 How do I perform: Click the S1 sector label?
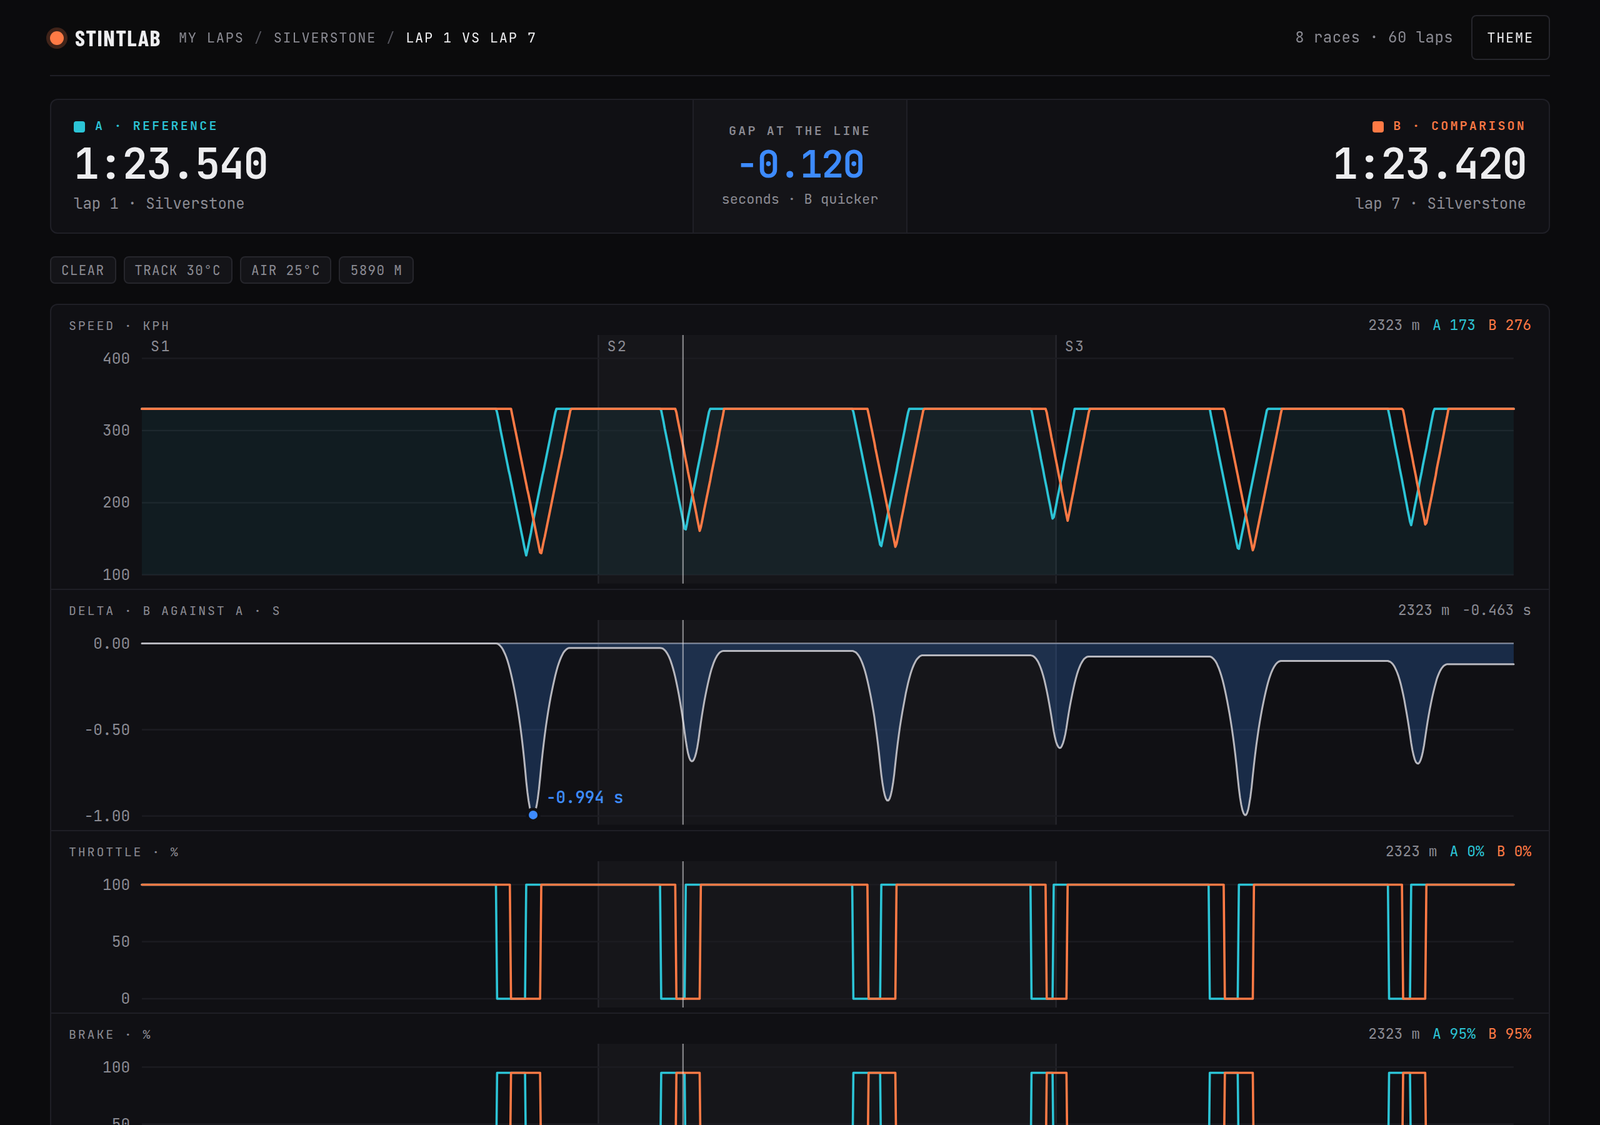160,346
